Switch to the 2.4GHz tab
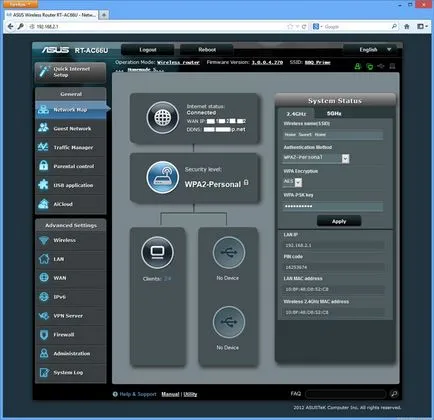Viewport: 434px width, 420px height. (296, 114)
